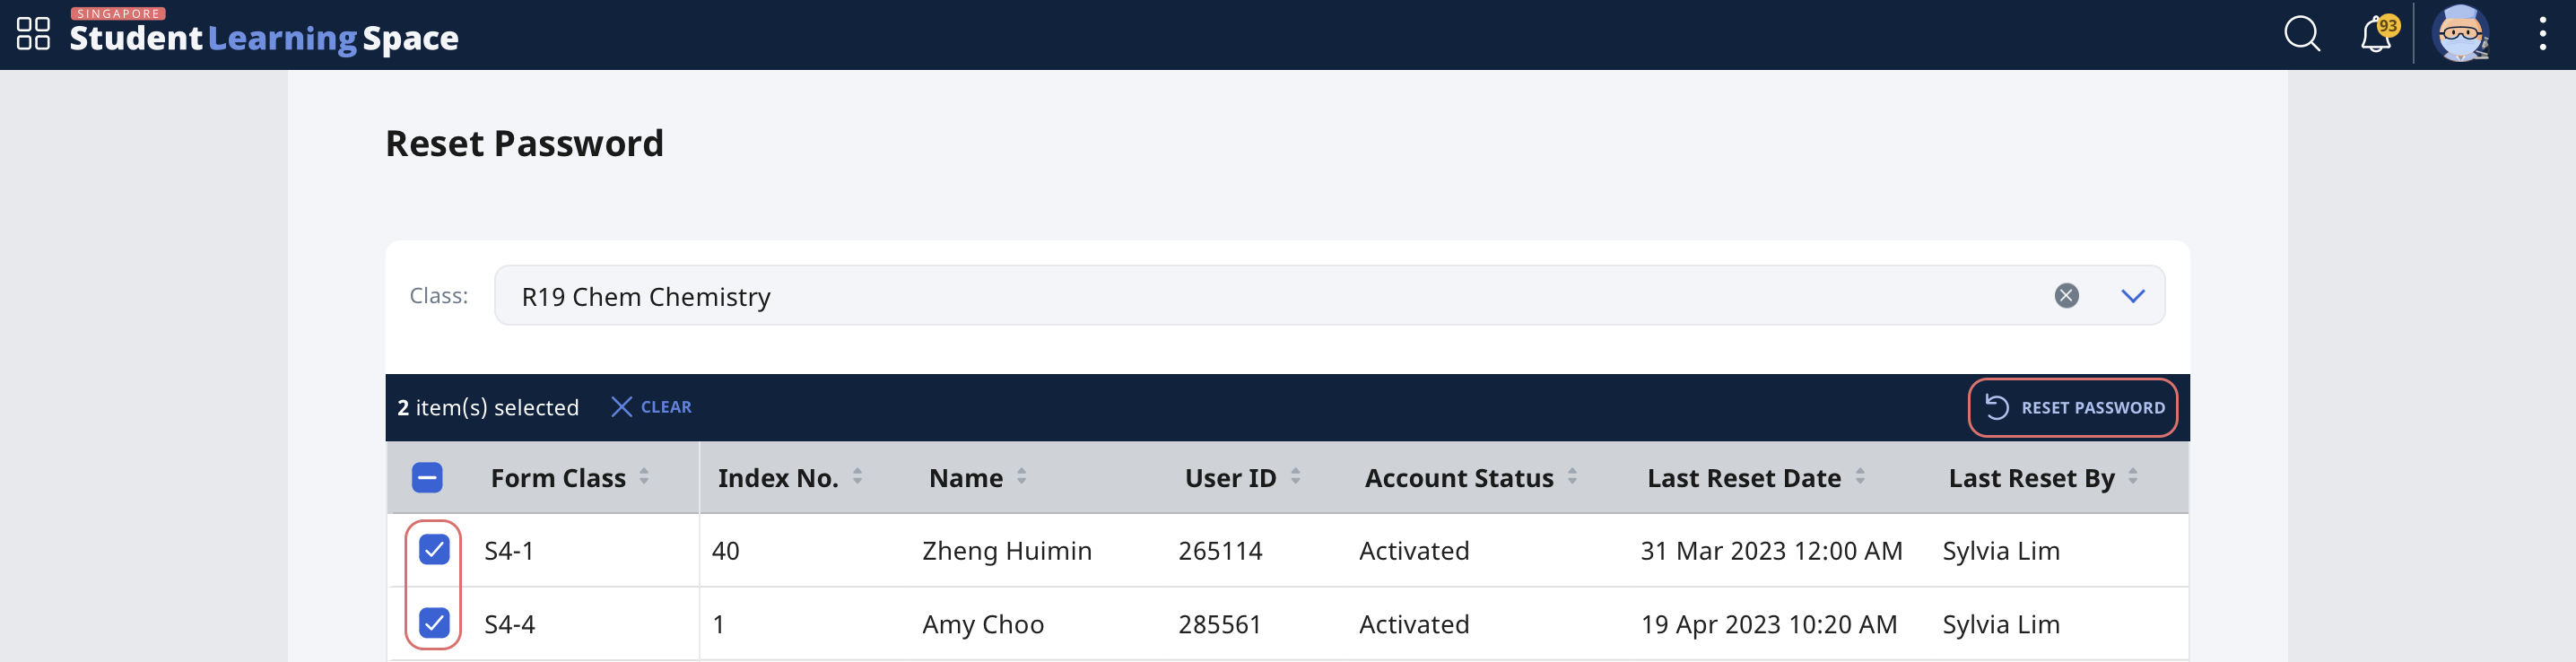
Task: Open the R19 Chem Chemistry class selector
Action: click(1200, 296)
